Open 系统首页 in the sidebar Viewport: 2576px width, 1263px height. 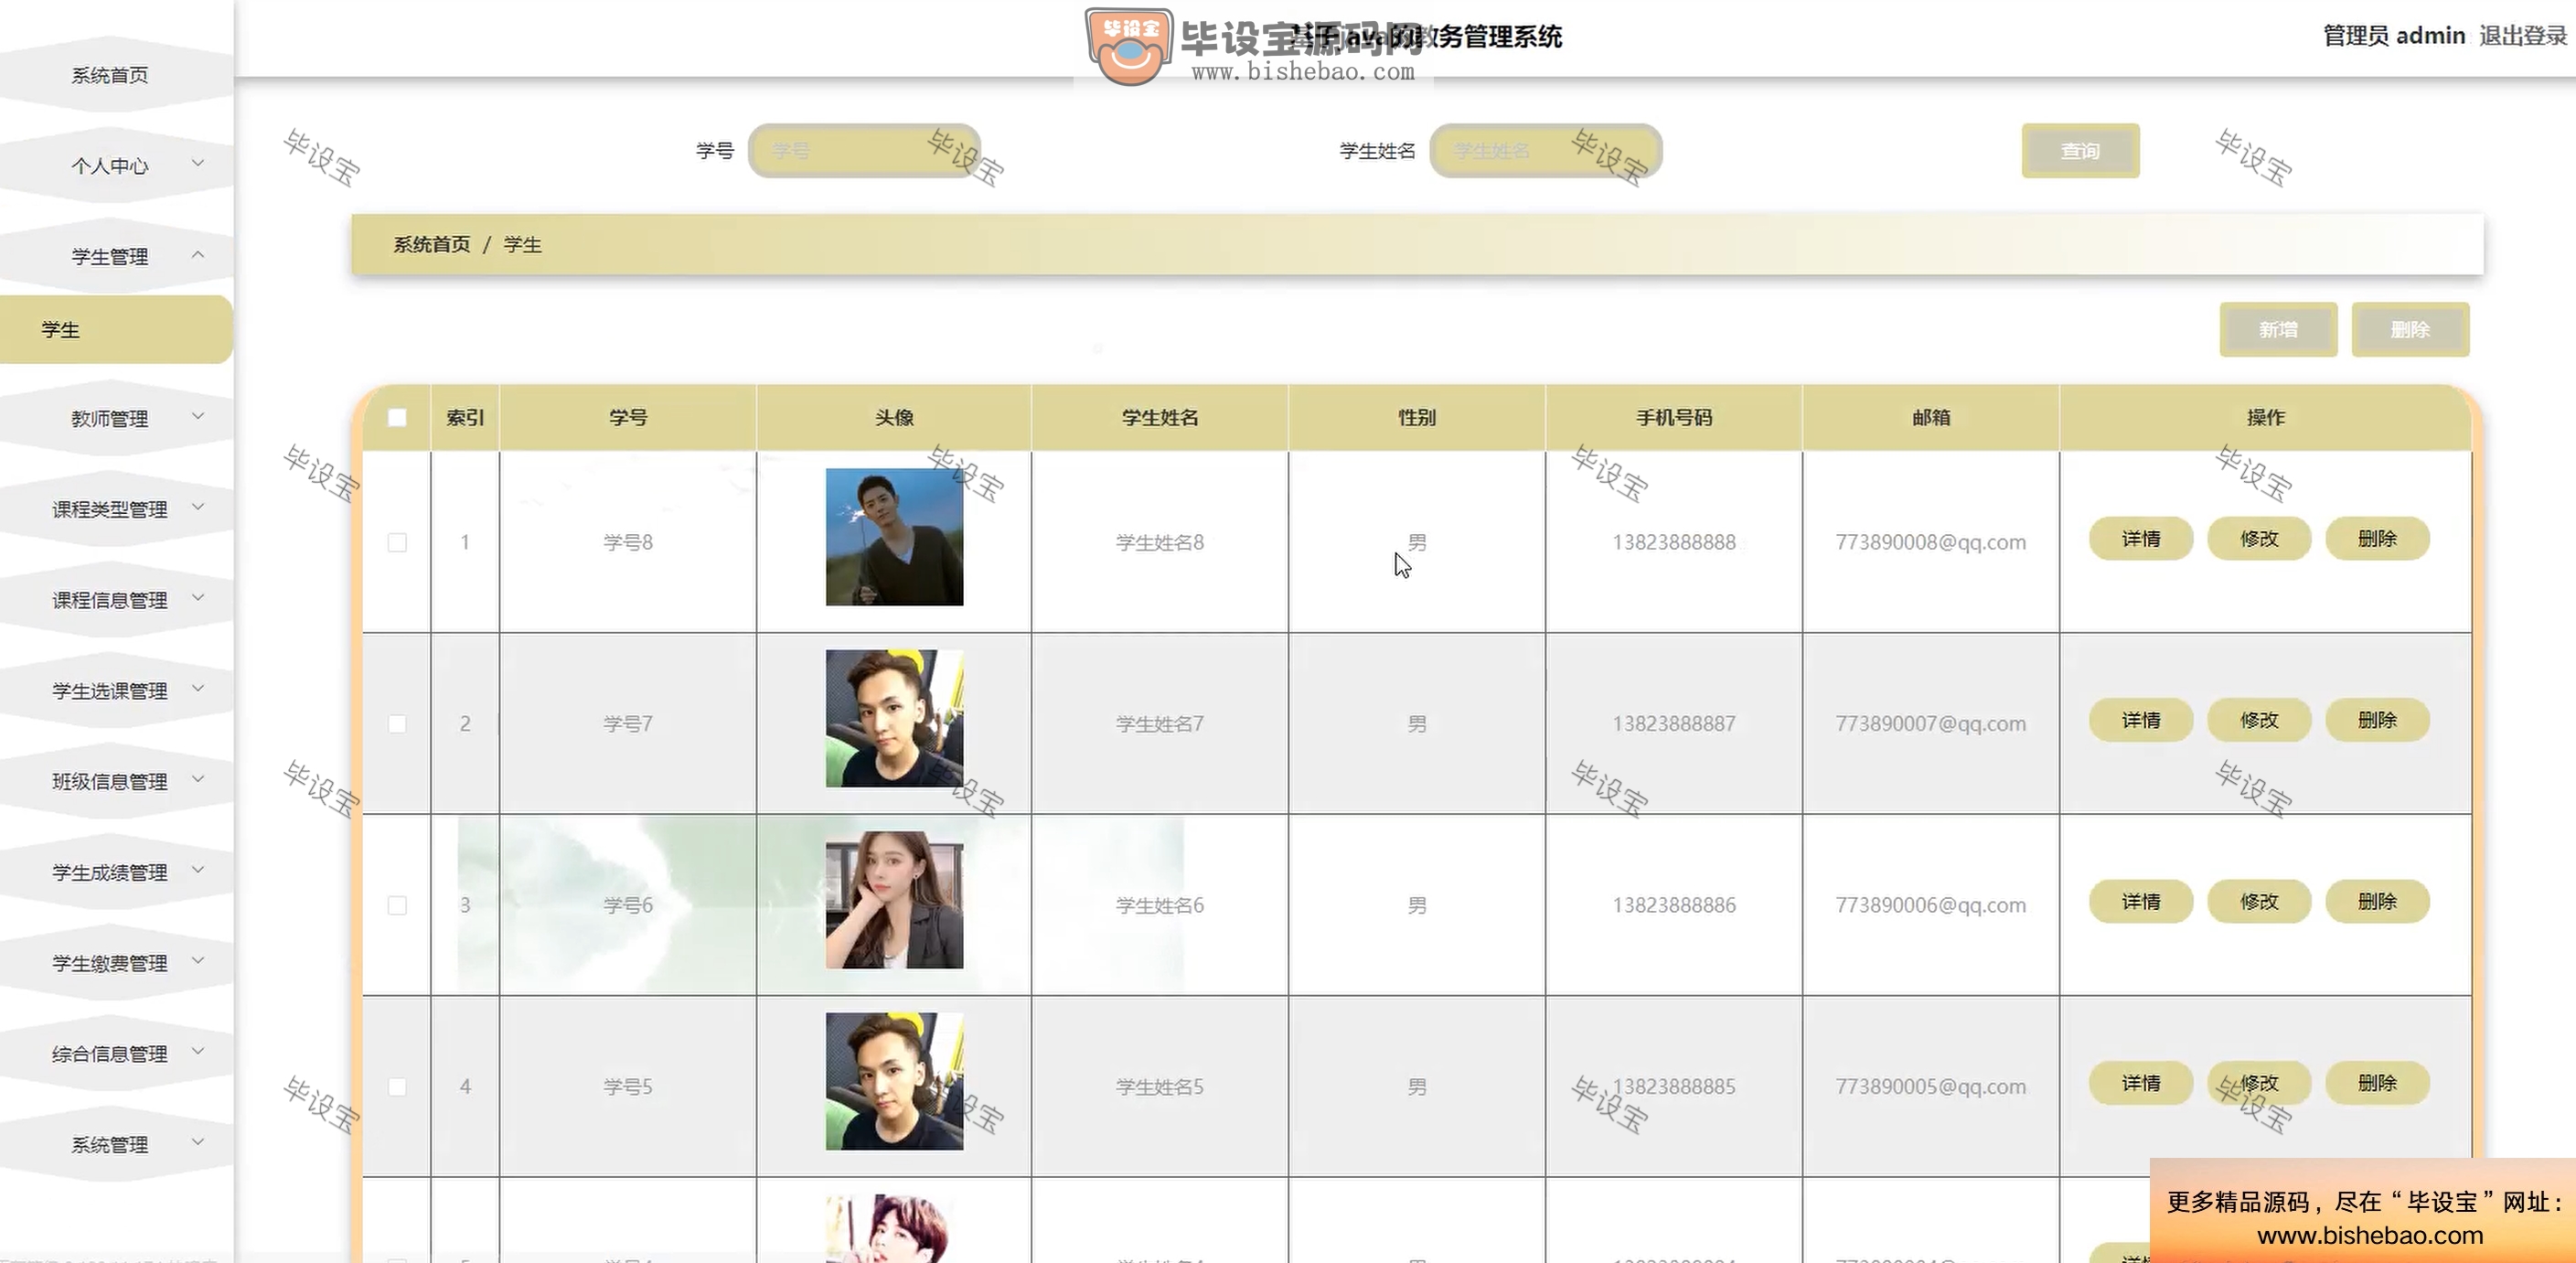110,75
